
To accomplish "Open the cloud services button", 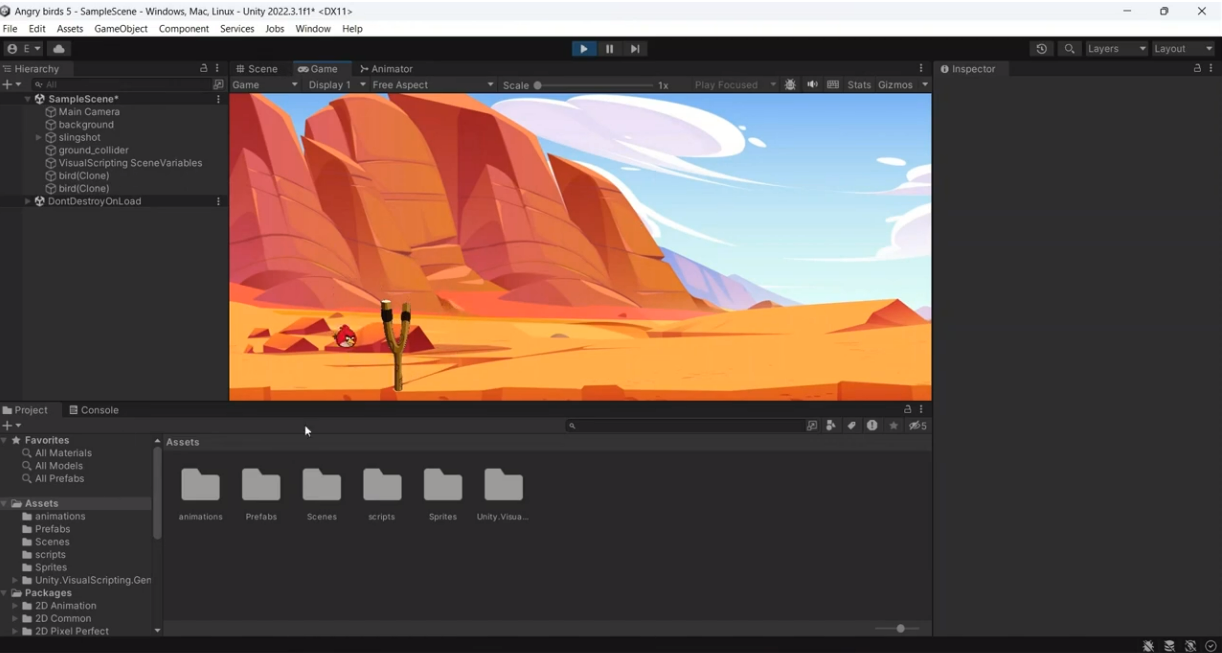I will (x=59, y=49).
